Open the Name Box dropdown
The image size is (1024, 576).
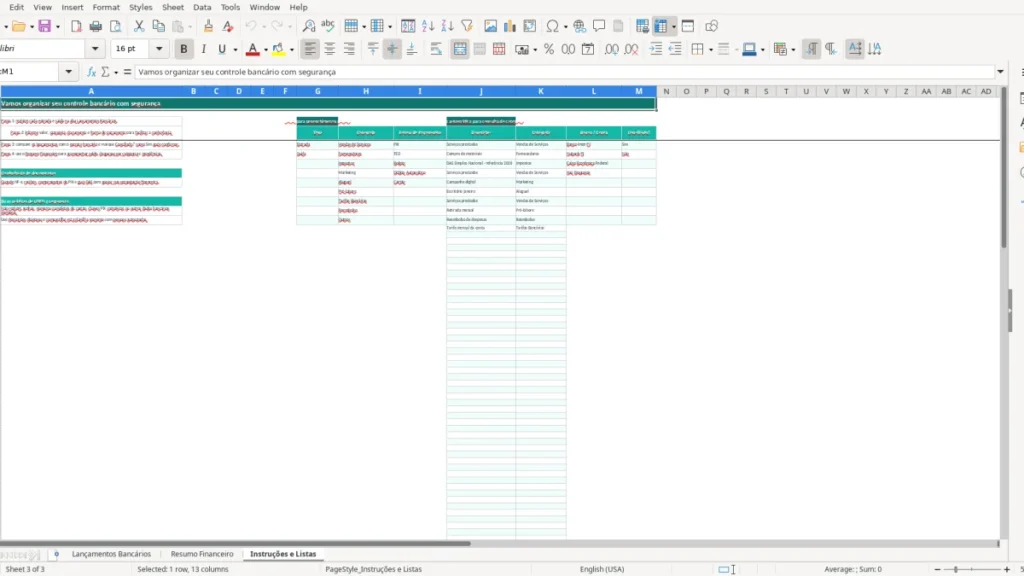point(69,72)
